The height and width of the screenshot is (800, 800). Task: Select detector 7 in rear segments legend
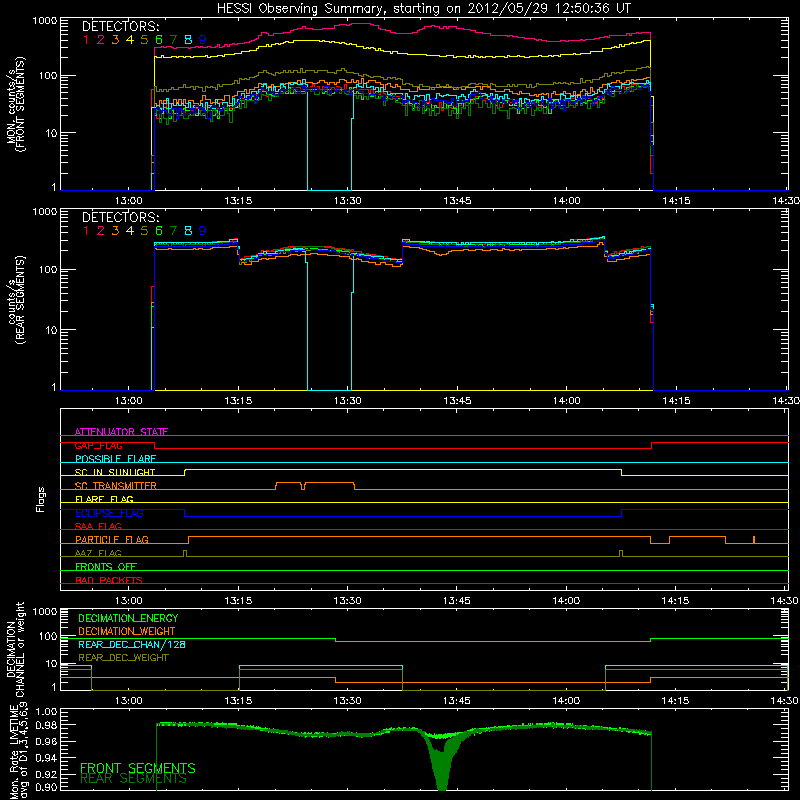tap(173, 231)
